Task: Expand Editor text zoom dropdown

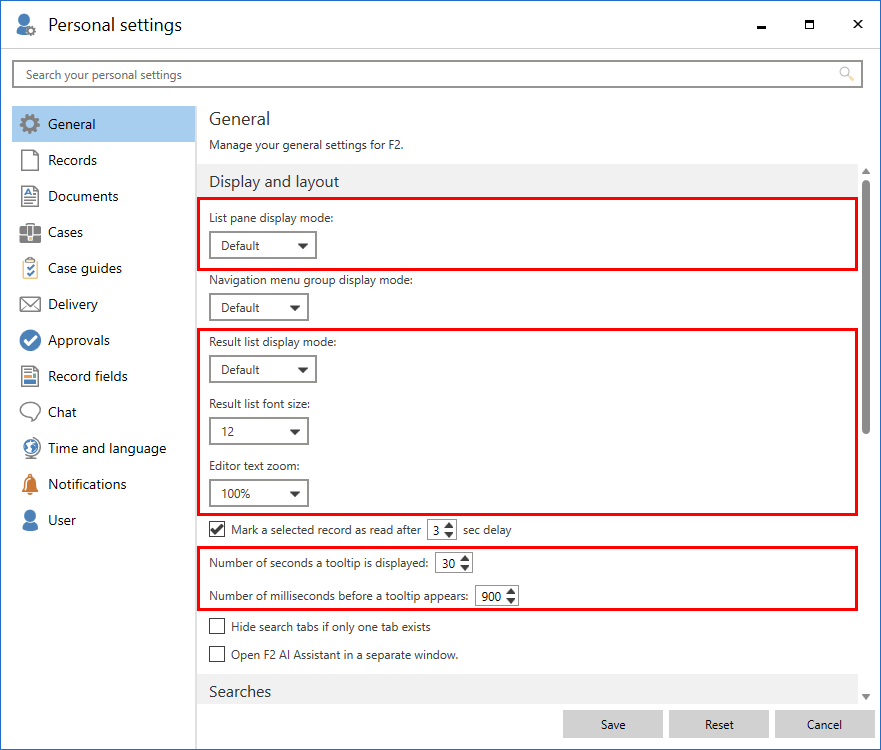Action: click(x=258, y=493)
